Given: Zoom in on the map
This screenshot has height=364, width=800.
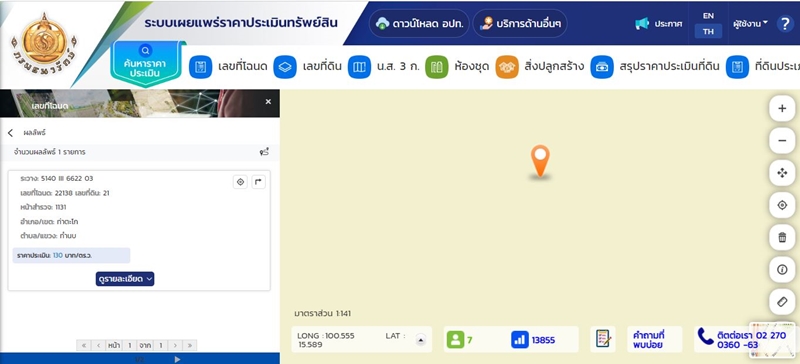Looking at the screenshot, I should pyautogui.click(x=782, y=108).
